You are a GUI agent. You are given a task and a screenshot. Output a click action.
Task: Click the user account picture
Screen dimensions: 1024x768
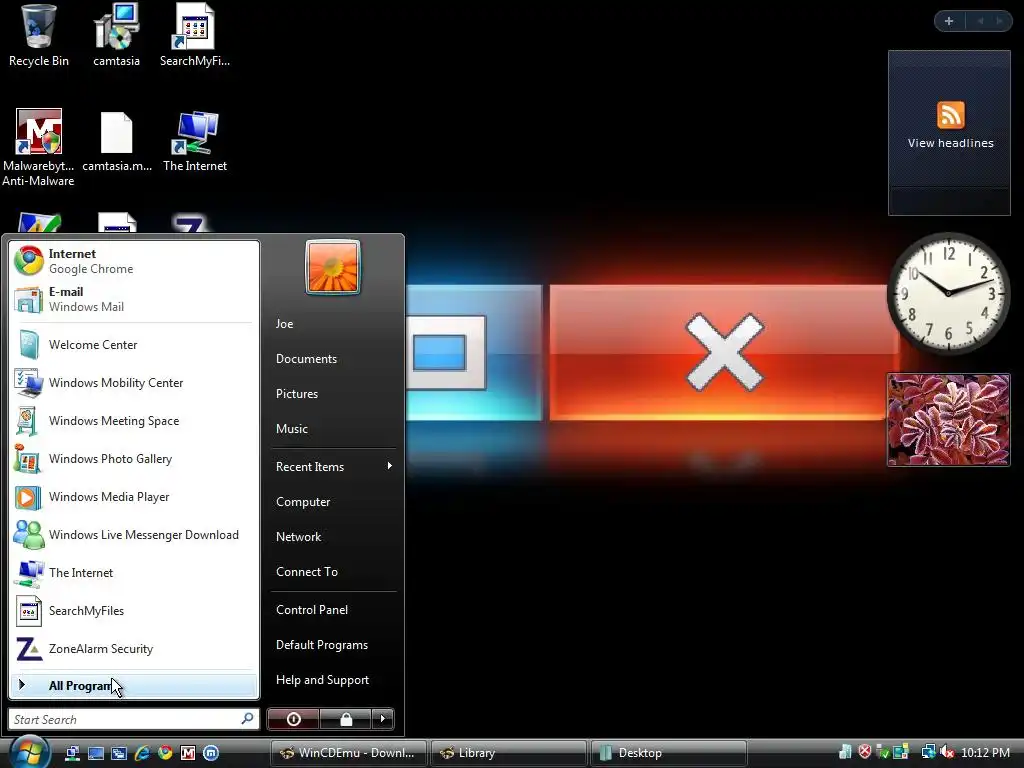[332, 267]
